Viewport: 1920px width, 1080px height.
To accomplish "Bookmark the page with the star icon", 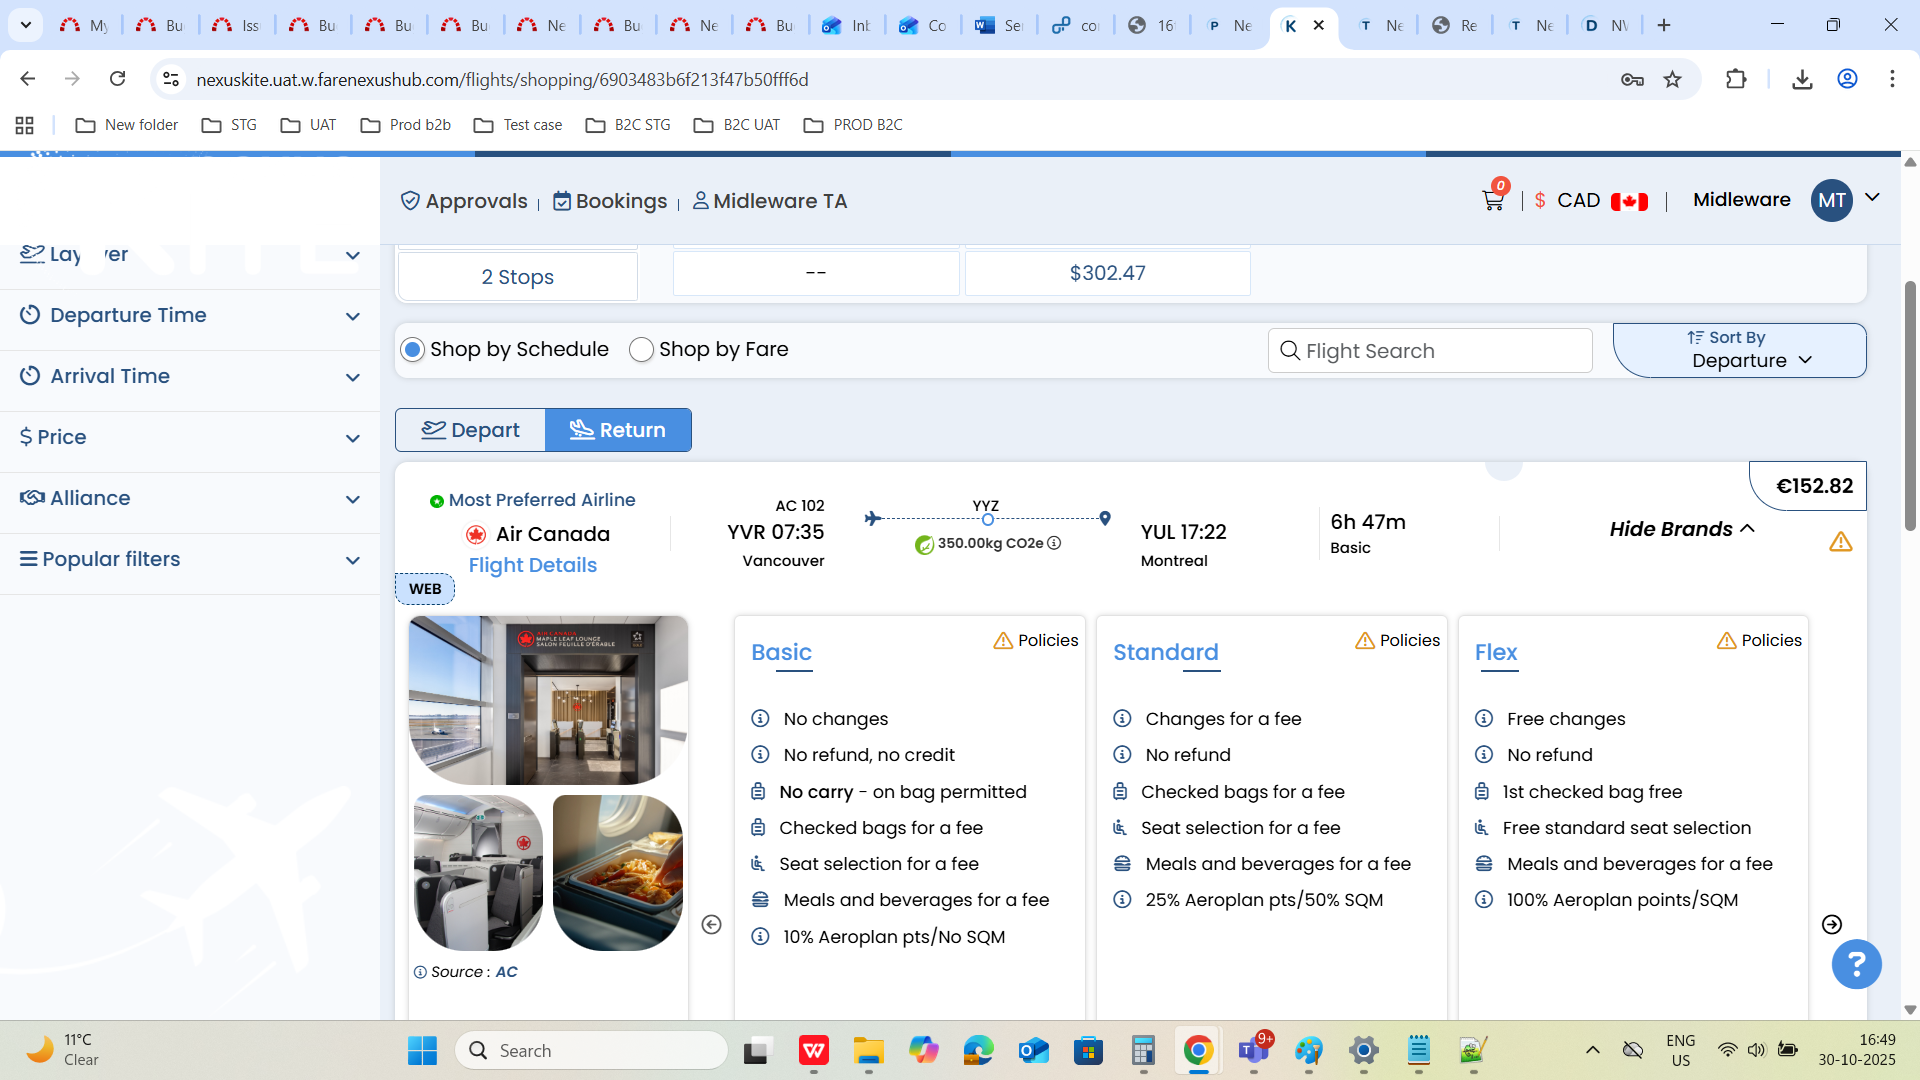I will [x=1672, y=80].
